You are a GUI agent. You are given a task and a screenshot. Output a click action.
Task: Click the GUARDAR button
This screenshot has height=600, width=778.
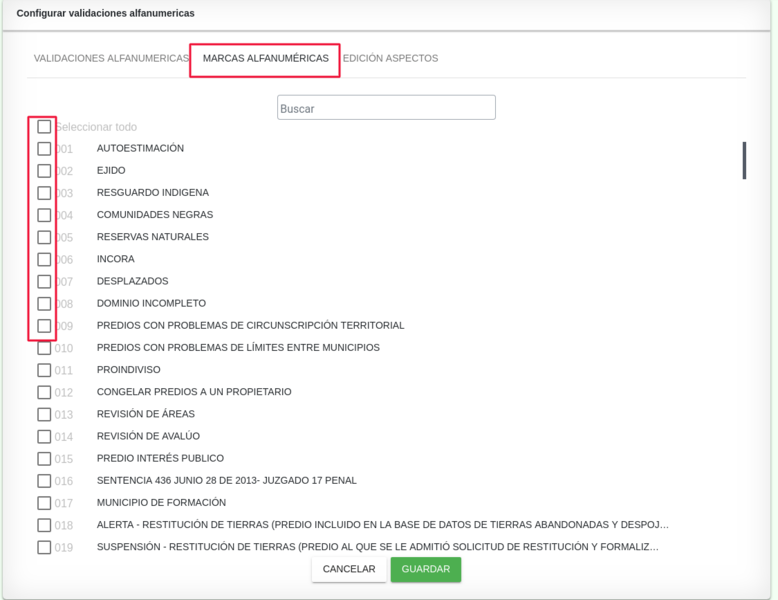tap(426, 569)
